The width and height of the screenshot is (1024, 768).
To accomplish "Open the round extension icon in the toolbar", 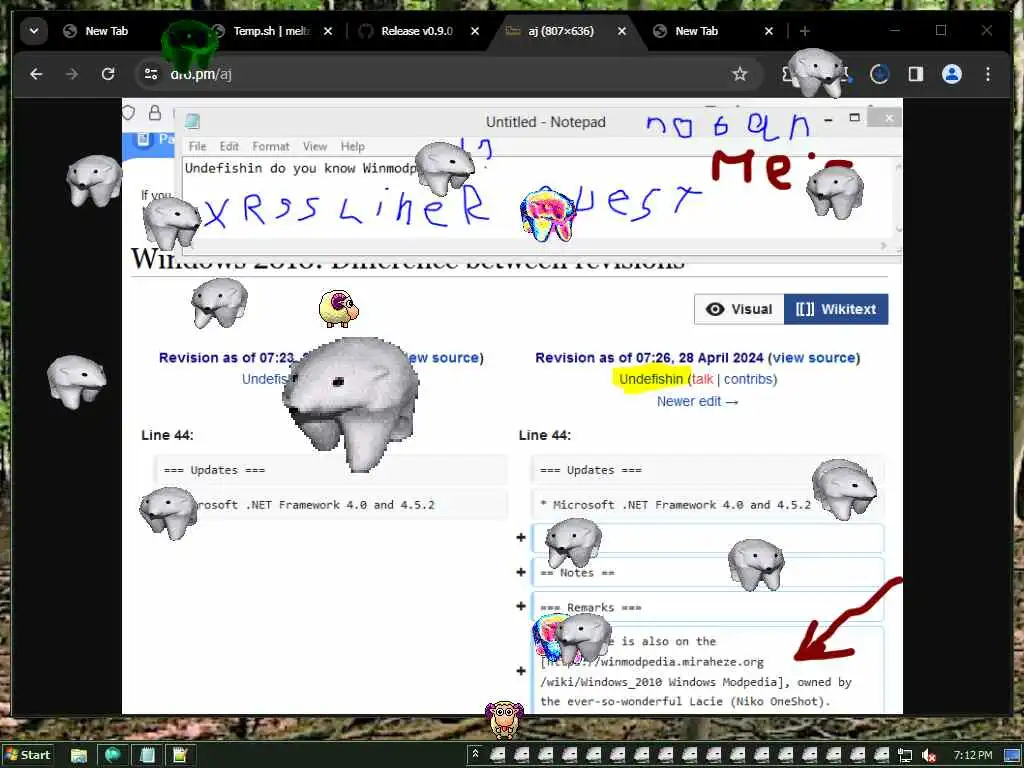I will click(880, 74).
